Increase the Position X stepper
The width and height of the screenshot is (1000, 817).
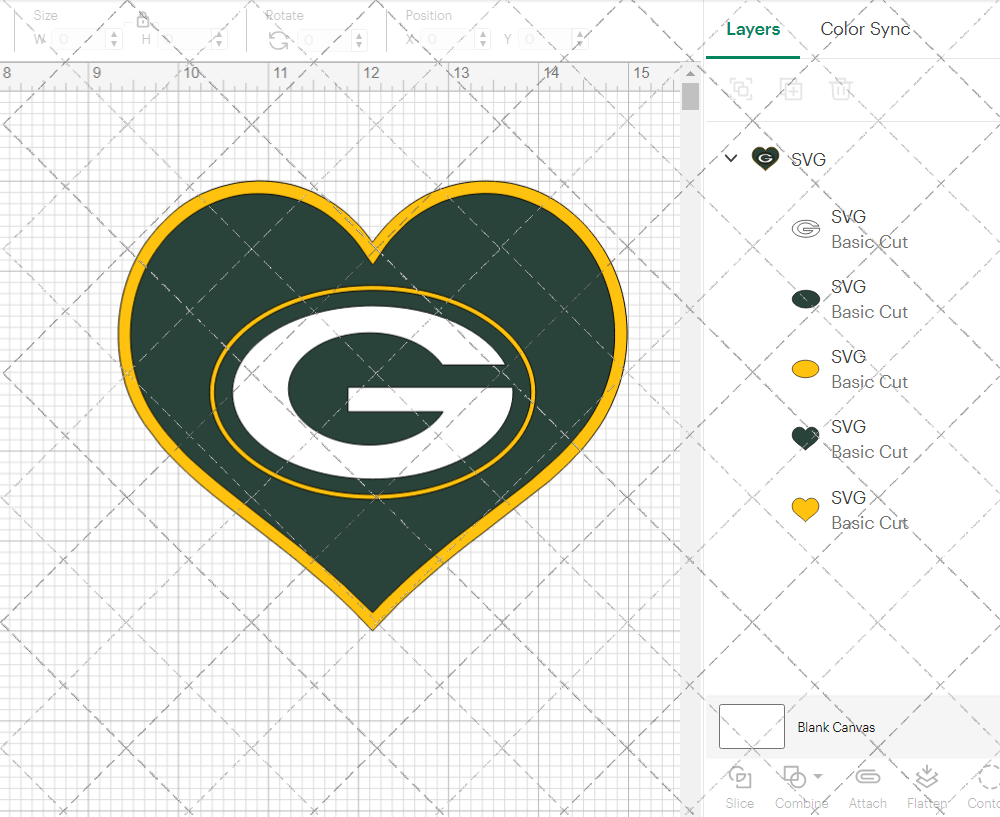[x=483, y=34]
